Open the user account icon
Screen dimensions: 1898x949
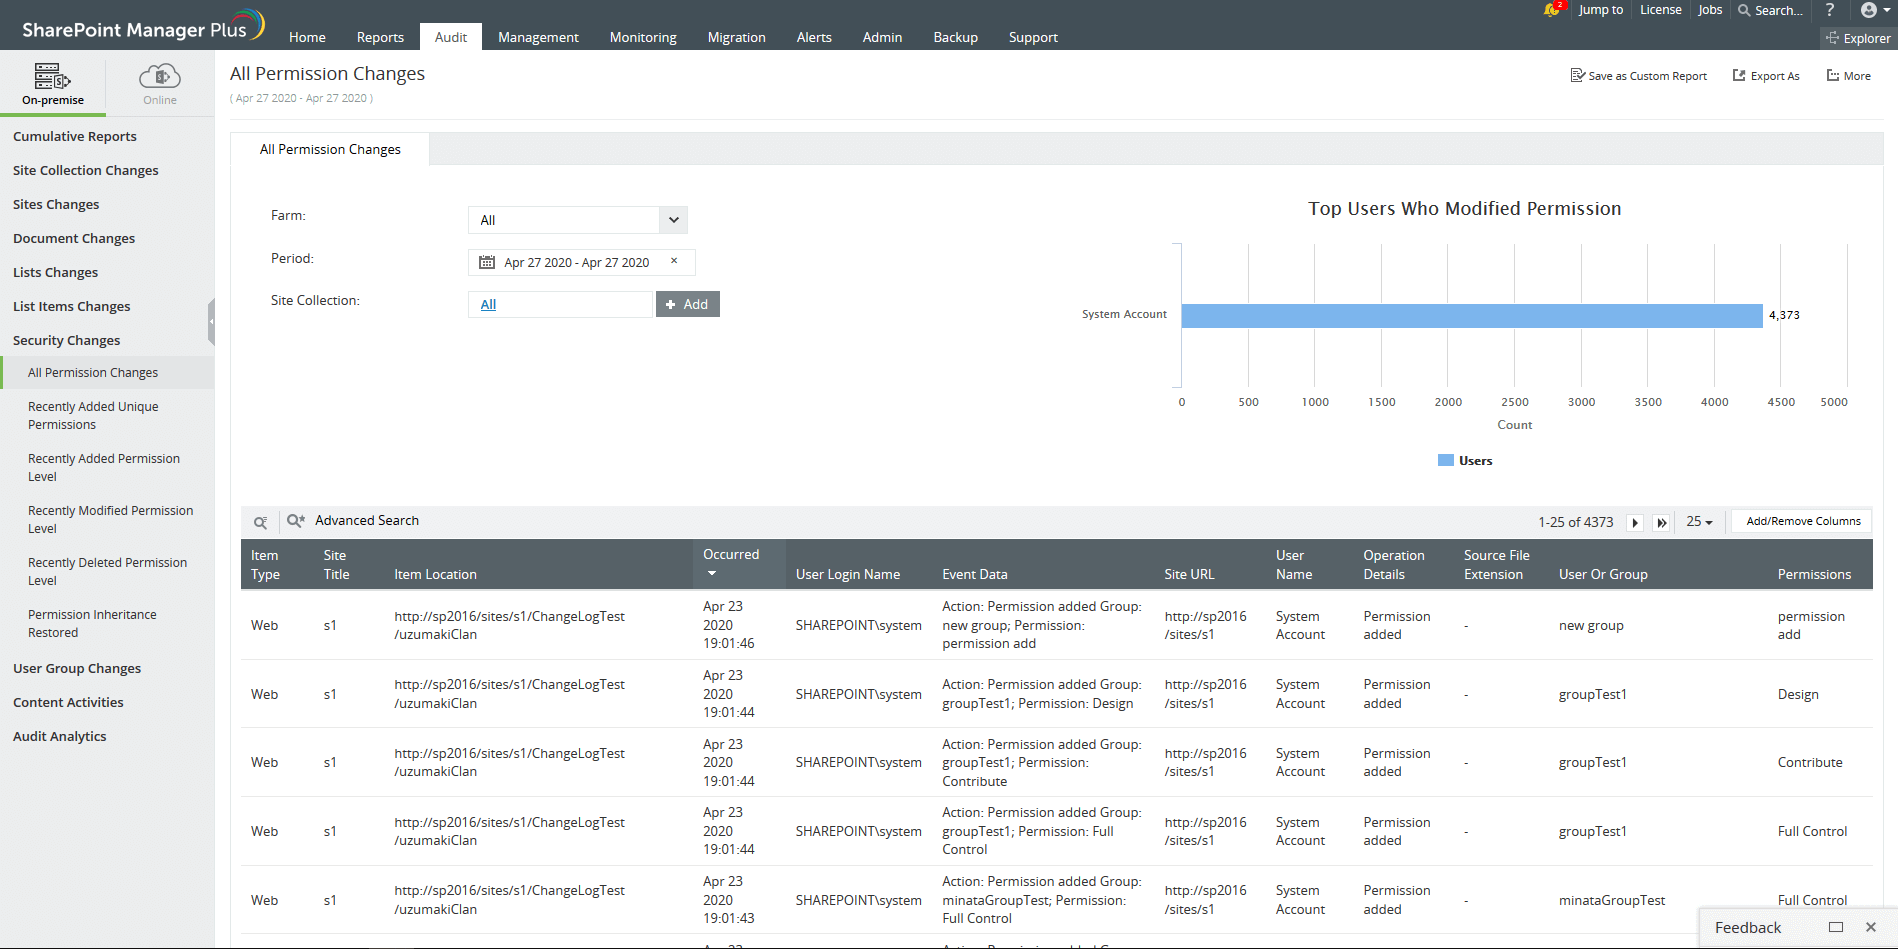1871,10
